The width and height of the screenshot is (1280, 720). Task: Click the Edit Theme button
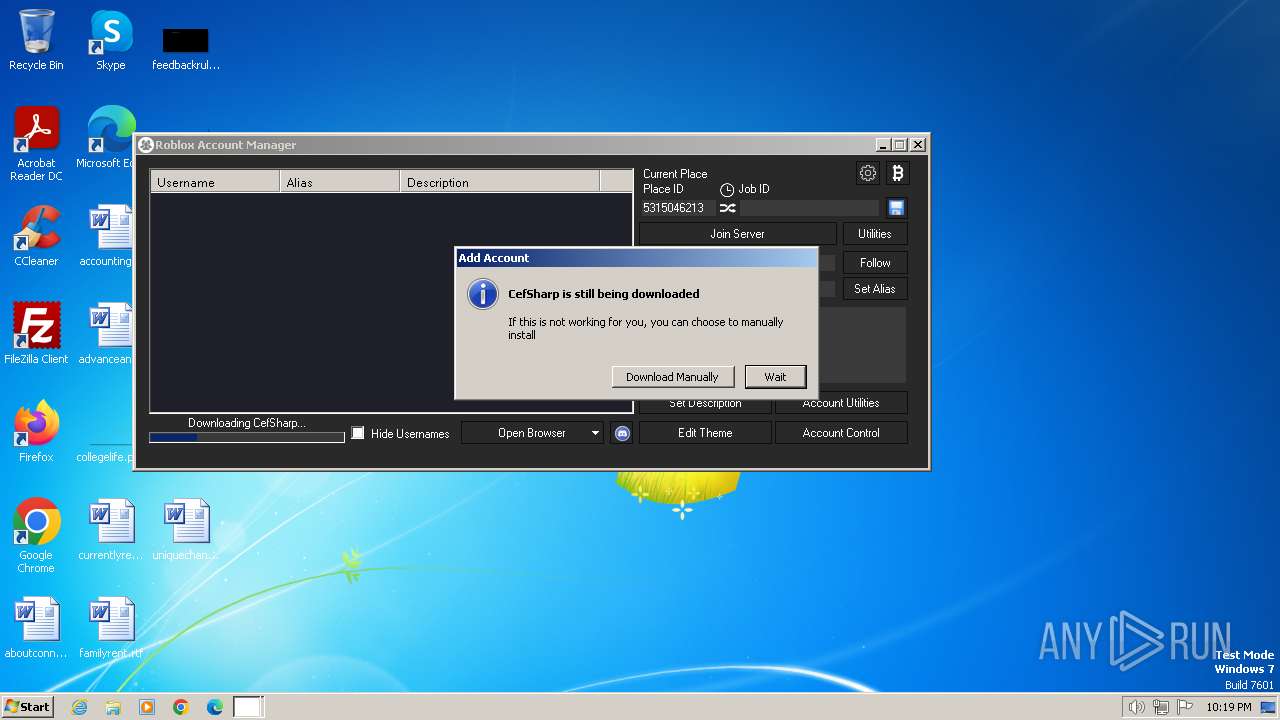click(705, 433)
